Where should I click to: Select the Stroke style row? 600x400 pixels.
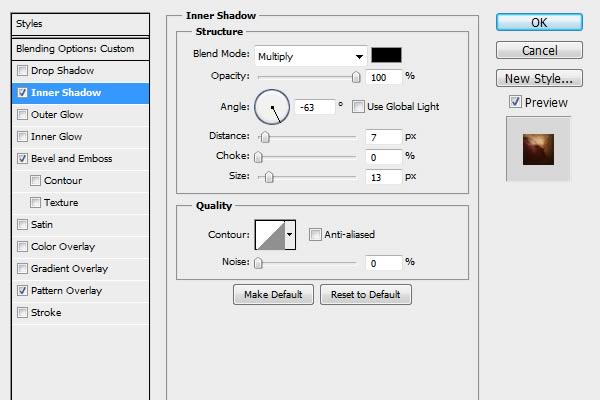click(80, 313)
